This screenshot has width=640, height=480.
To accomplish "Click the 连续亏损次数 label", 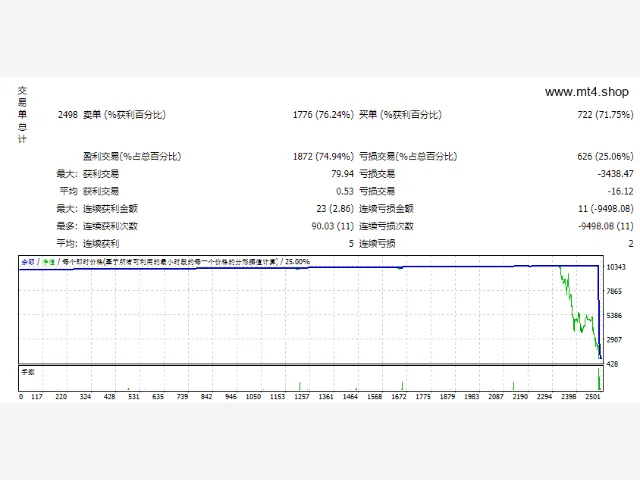I will [x=386, y=226].
